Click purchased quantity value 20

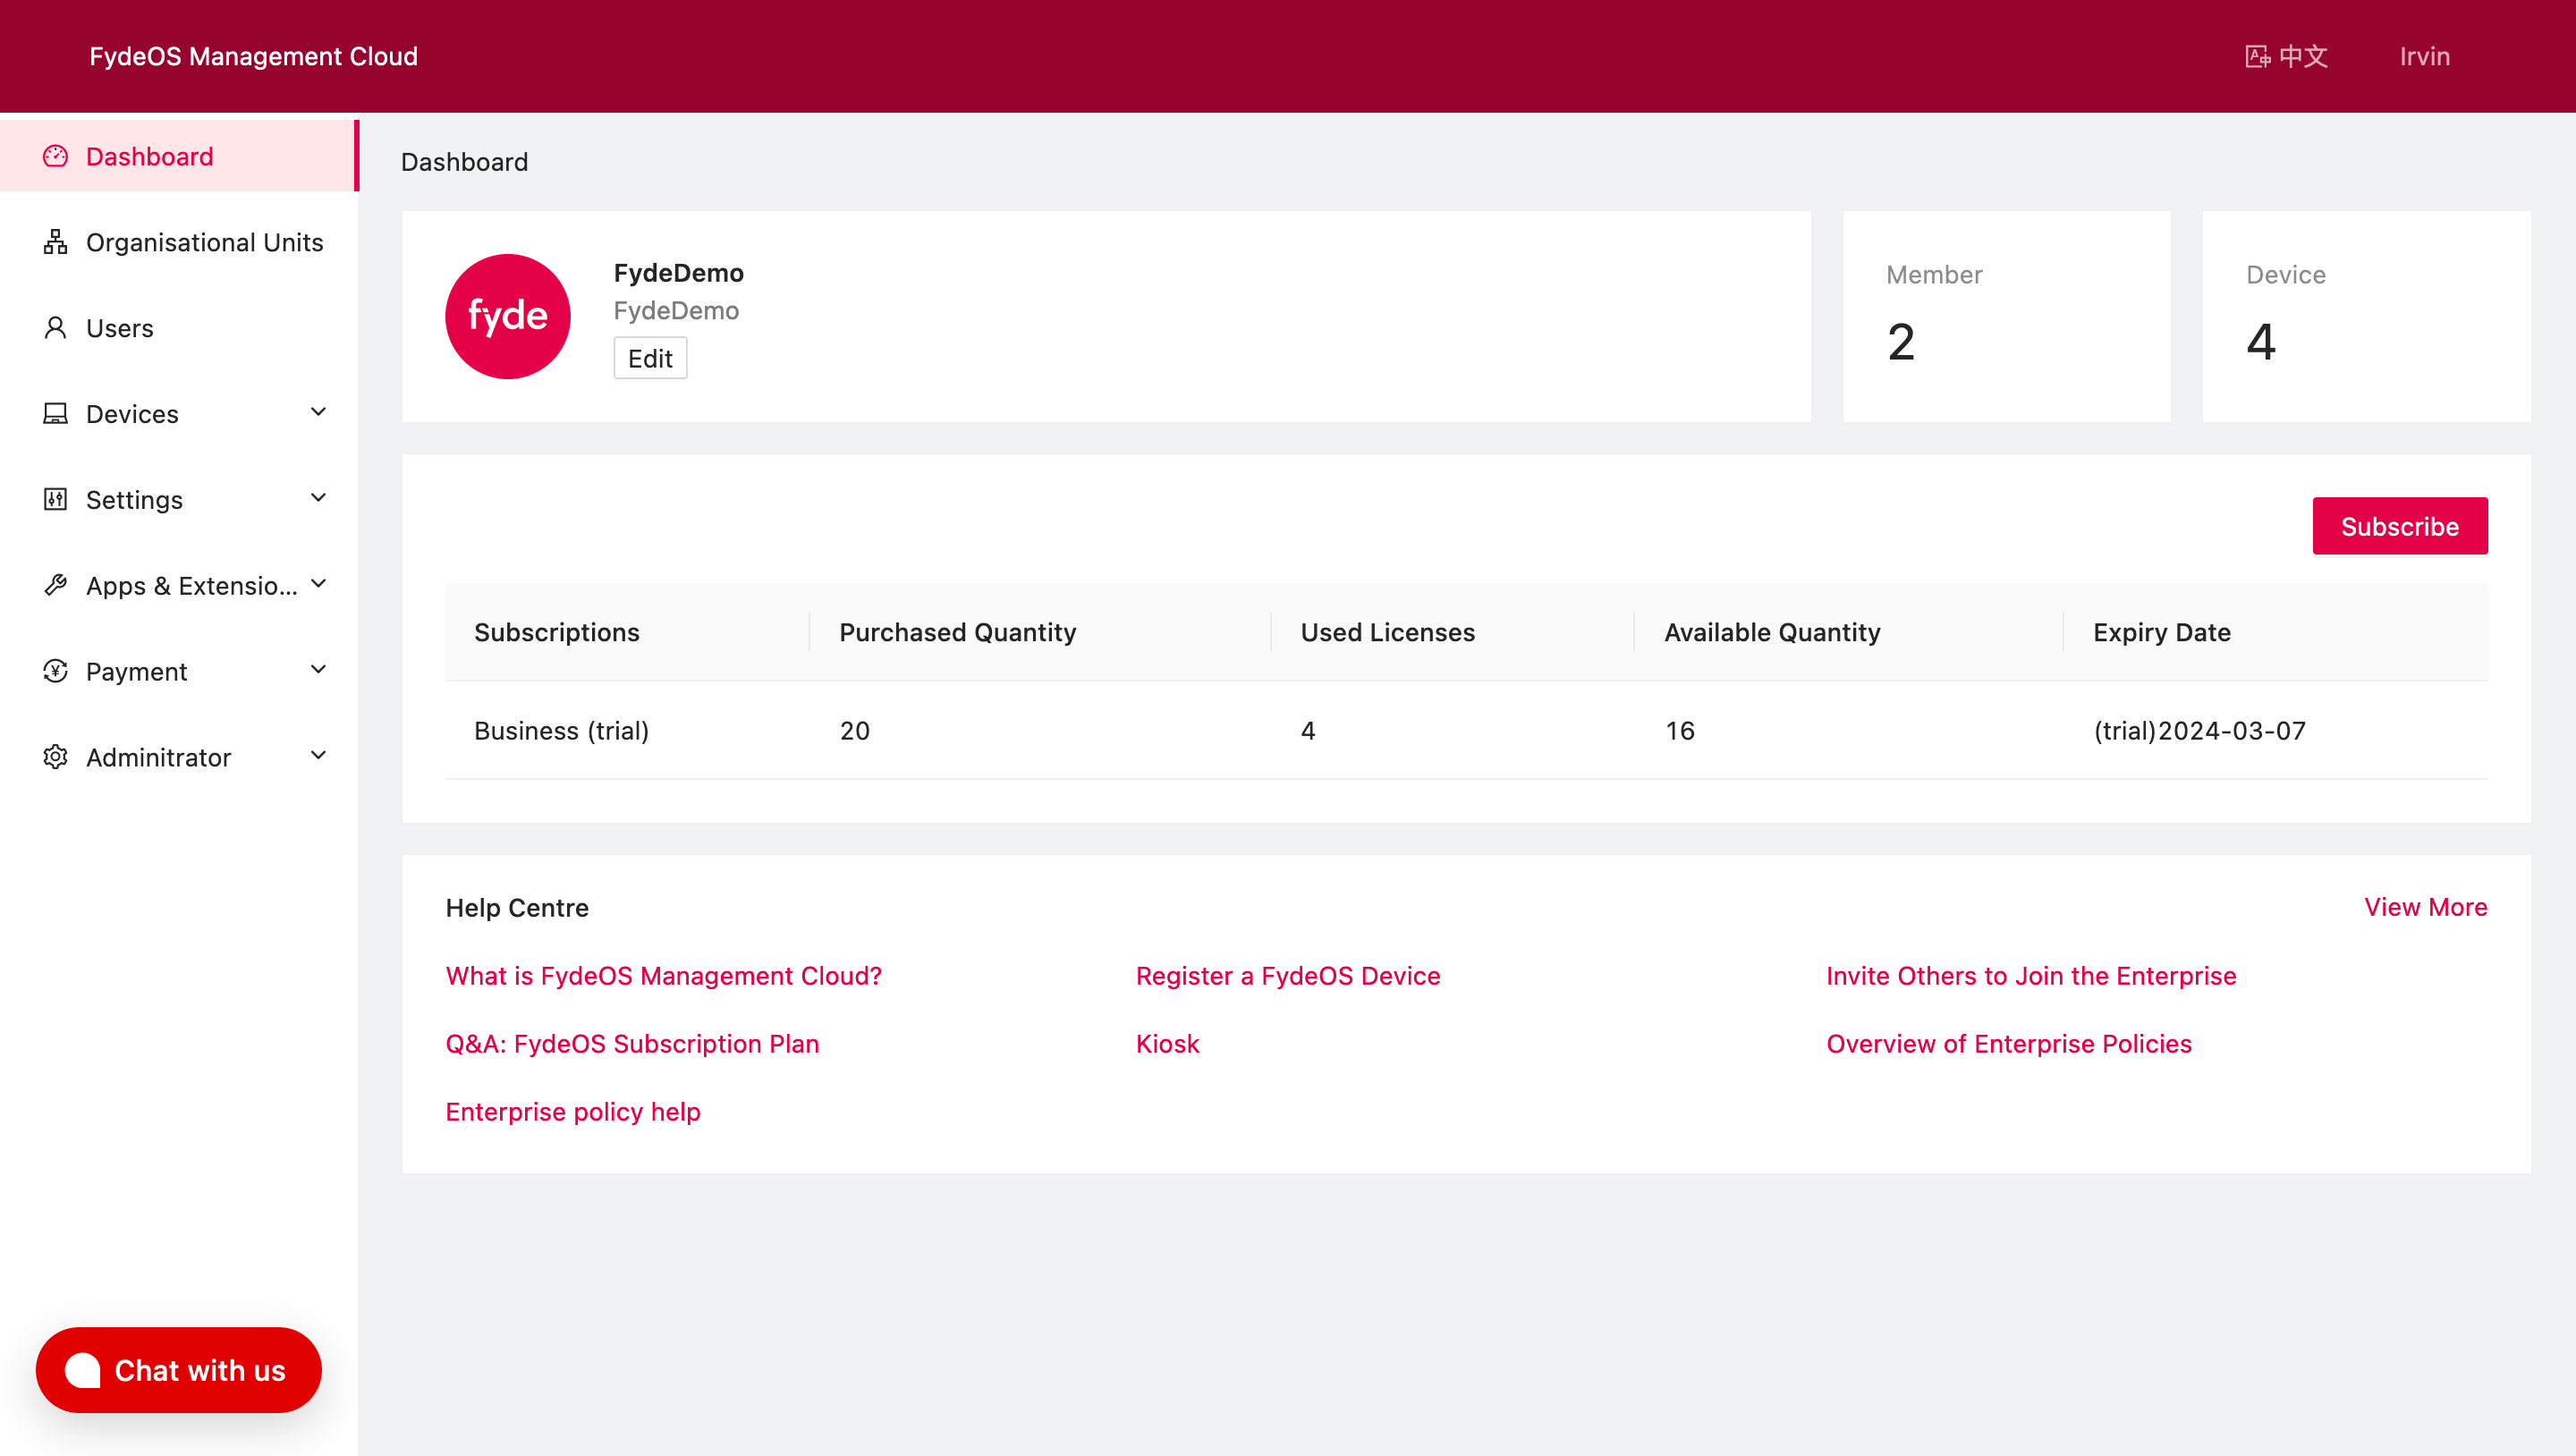click(855, 731)
